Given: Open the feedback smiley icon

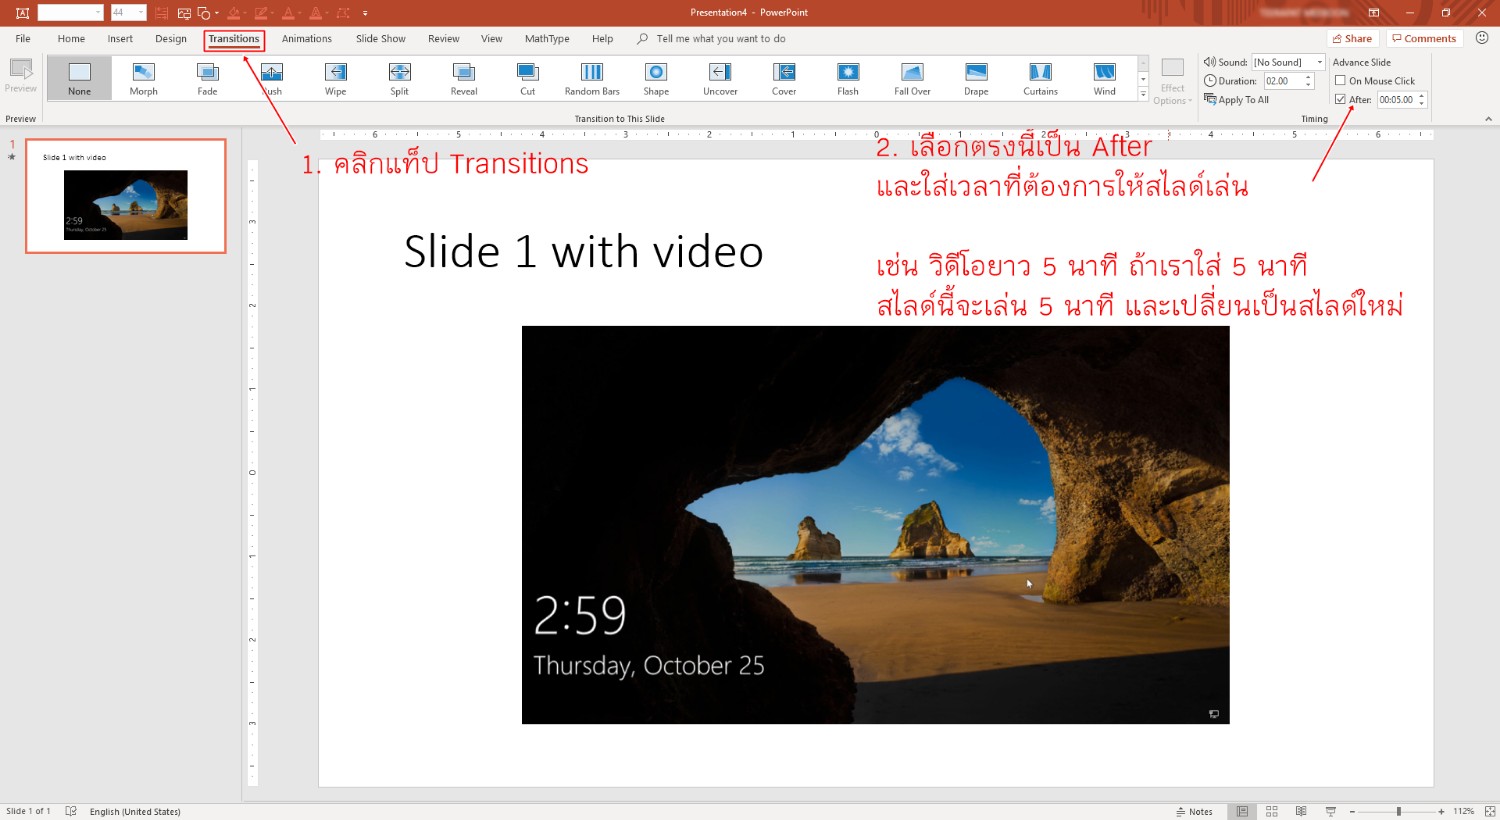Looking at the screenshot, I should (x=1482, y=38).
